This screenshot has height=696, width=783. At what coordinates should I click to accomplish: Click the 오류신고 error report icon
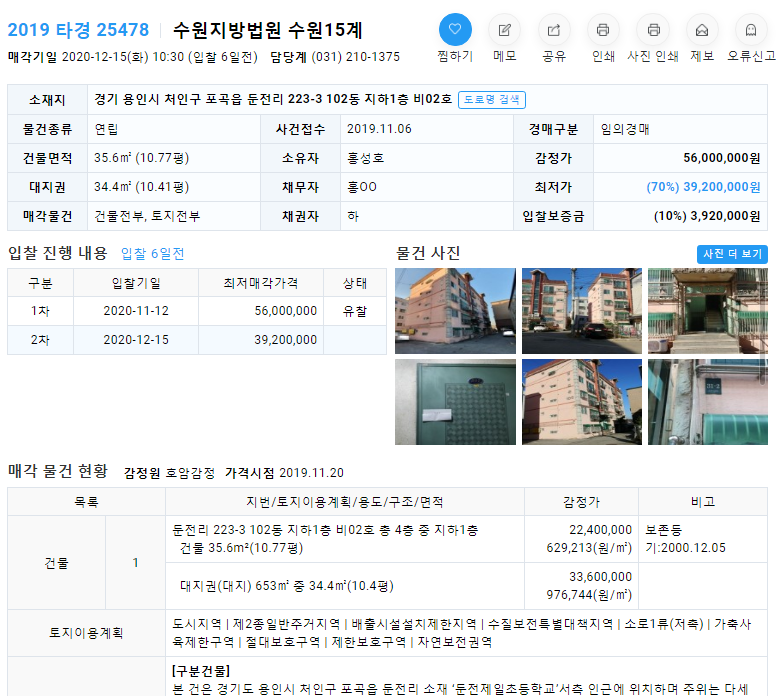pyautogui.click(x=751, y=30)
